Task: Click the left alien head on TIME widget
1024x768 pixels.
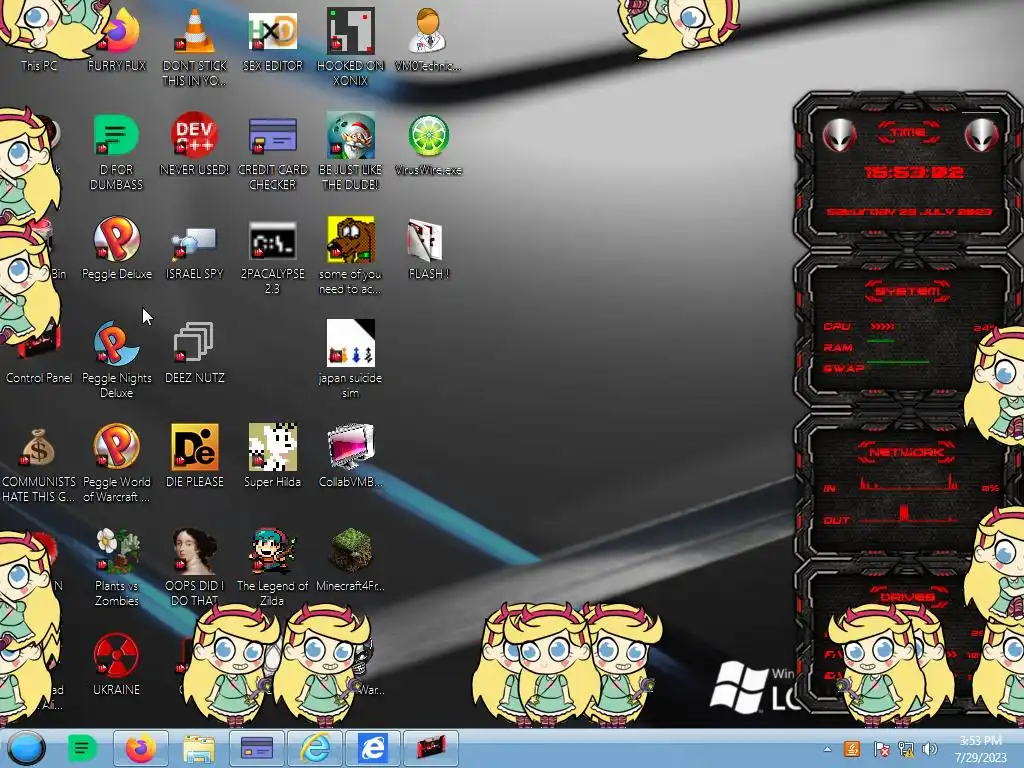Action: click(839, 136)
